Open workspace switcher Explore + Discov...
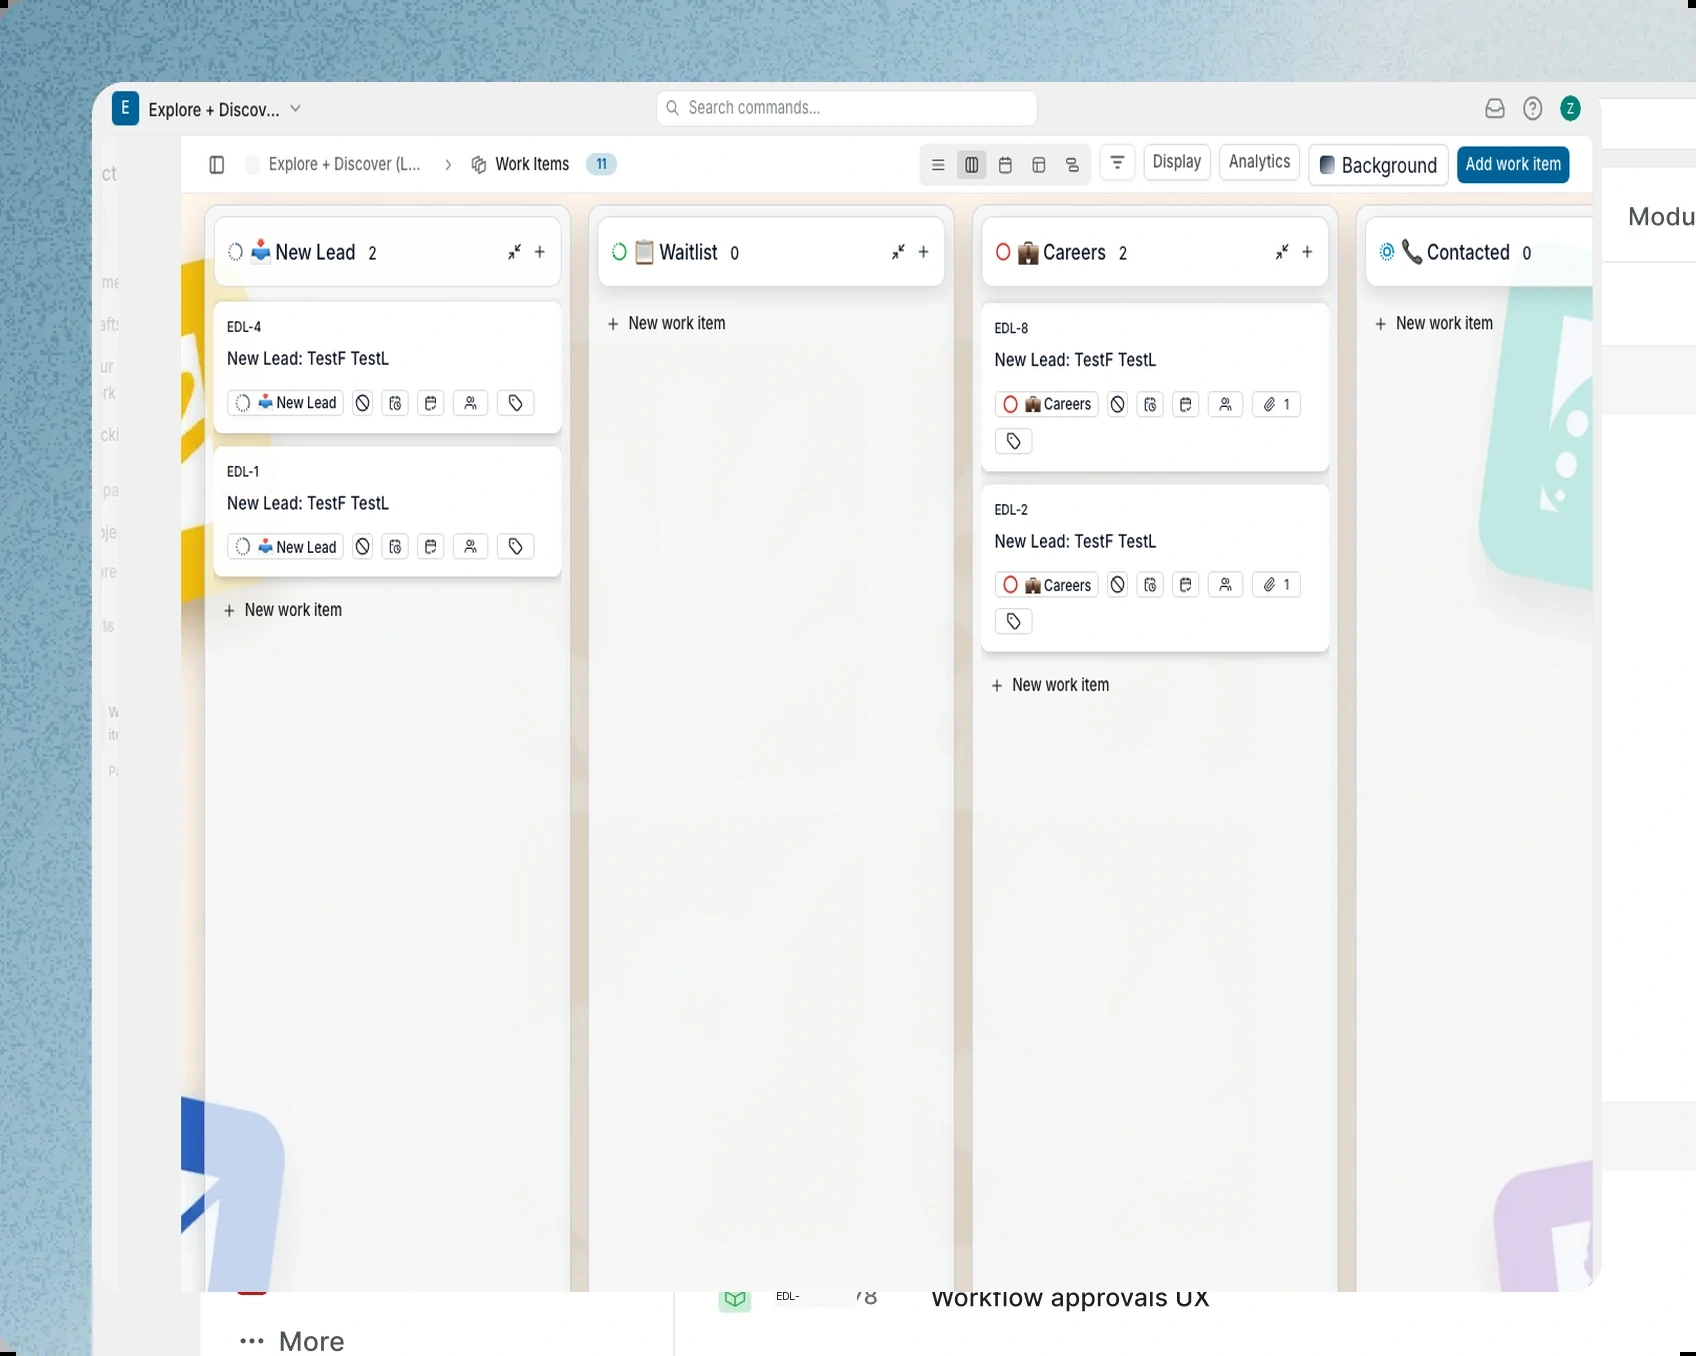 [207, 109]
